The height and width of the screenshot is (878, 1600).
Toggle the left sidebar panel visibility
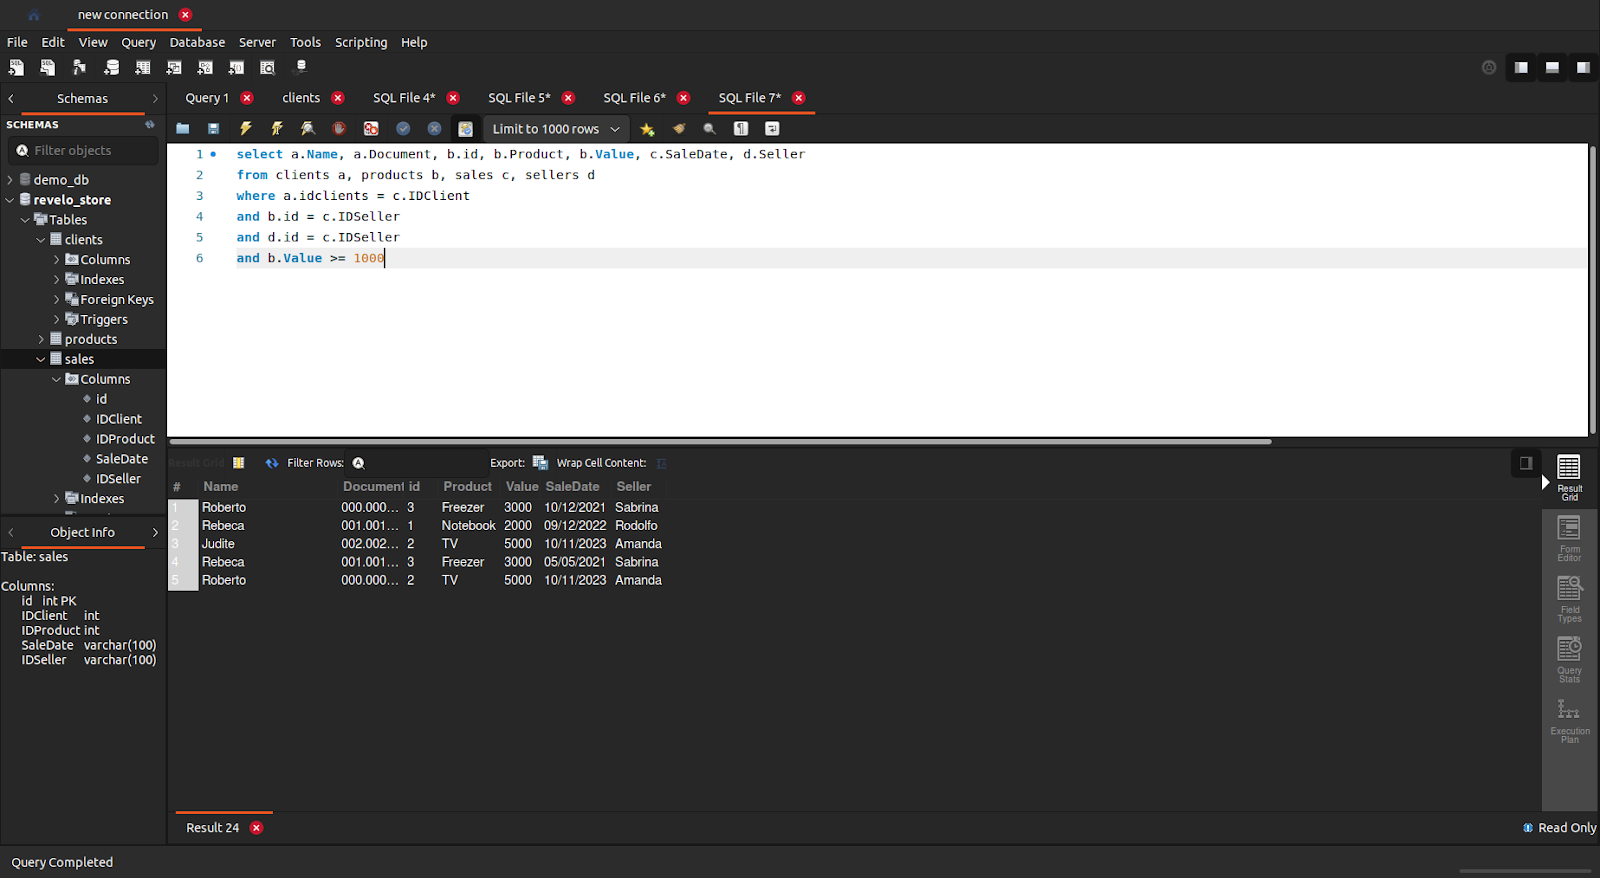coord(1521,67)
